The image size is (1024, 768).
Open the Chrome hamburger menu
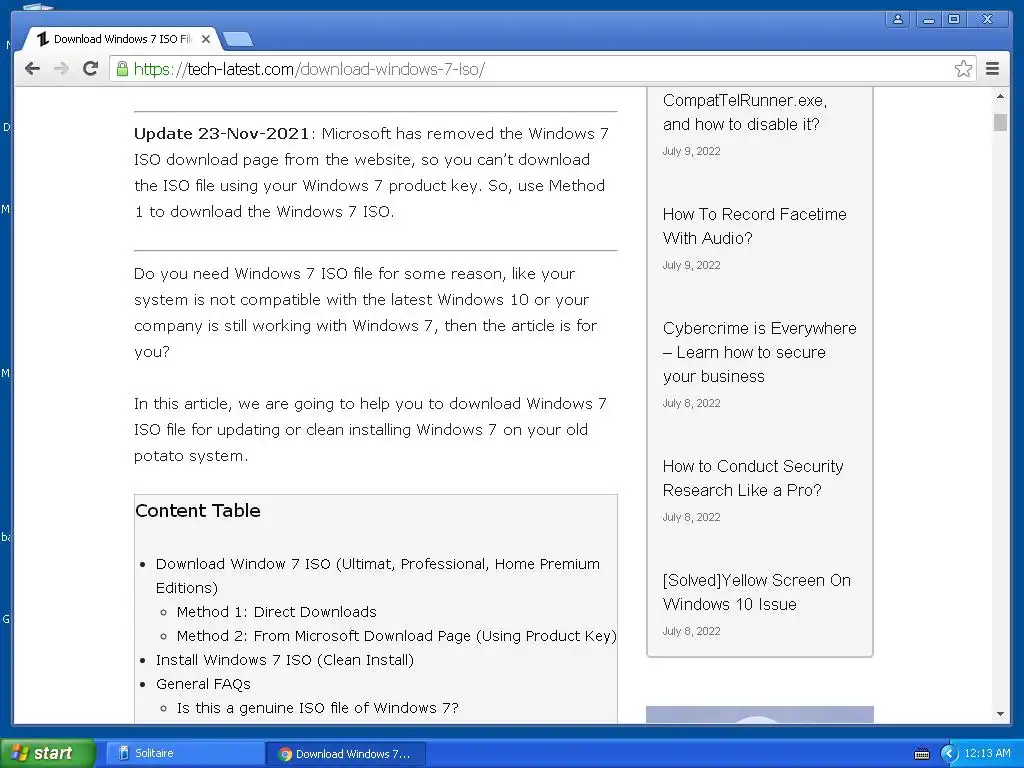pos(993,69)
